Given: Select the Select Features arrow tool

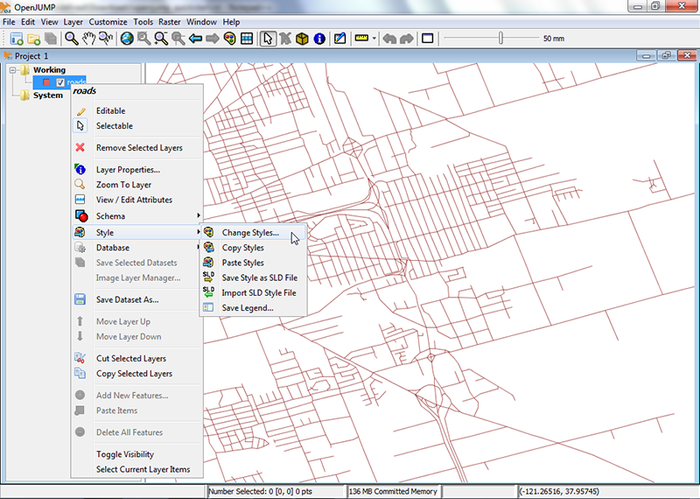Looking at the screenshot, I should pos(268,39).
